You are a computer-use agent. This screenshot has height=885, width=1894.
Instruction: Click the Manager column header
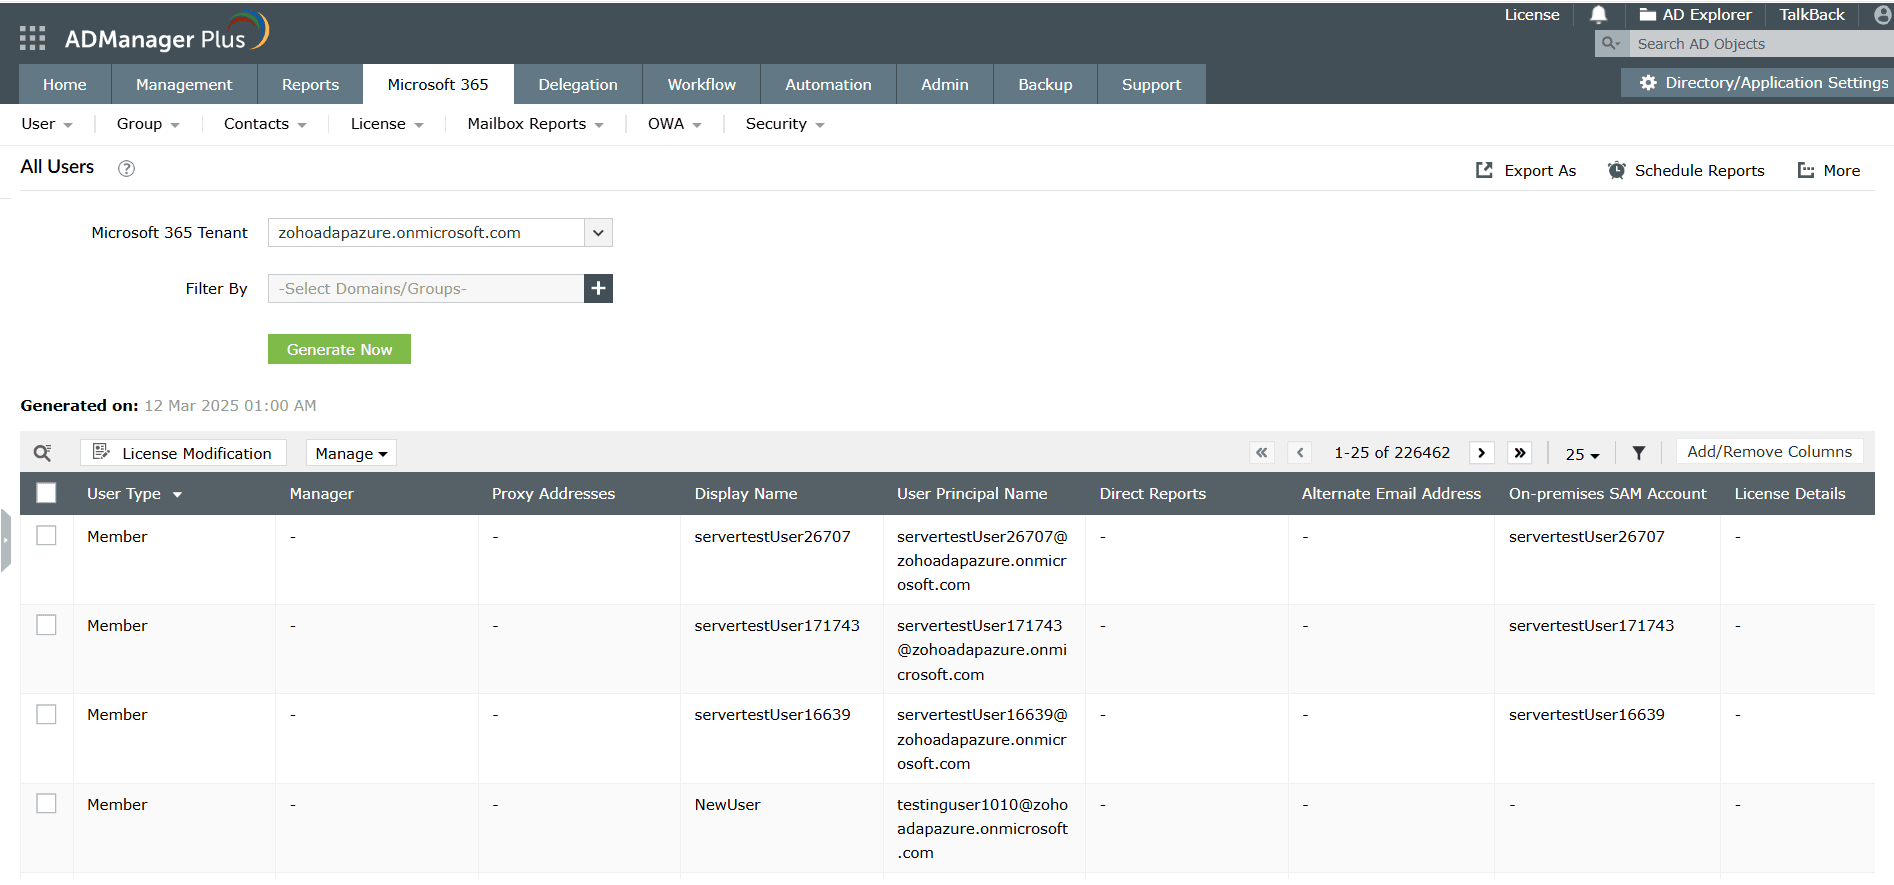[x=321, y=494]
